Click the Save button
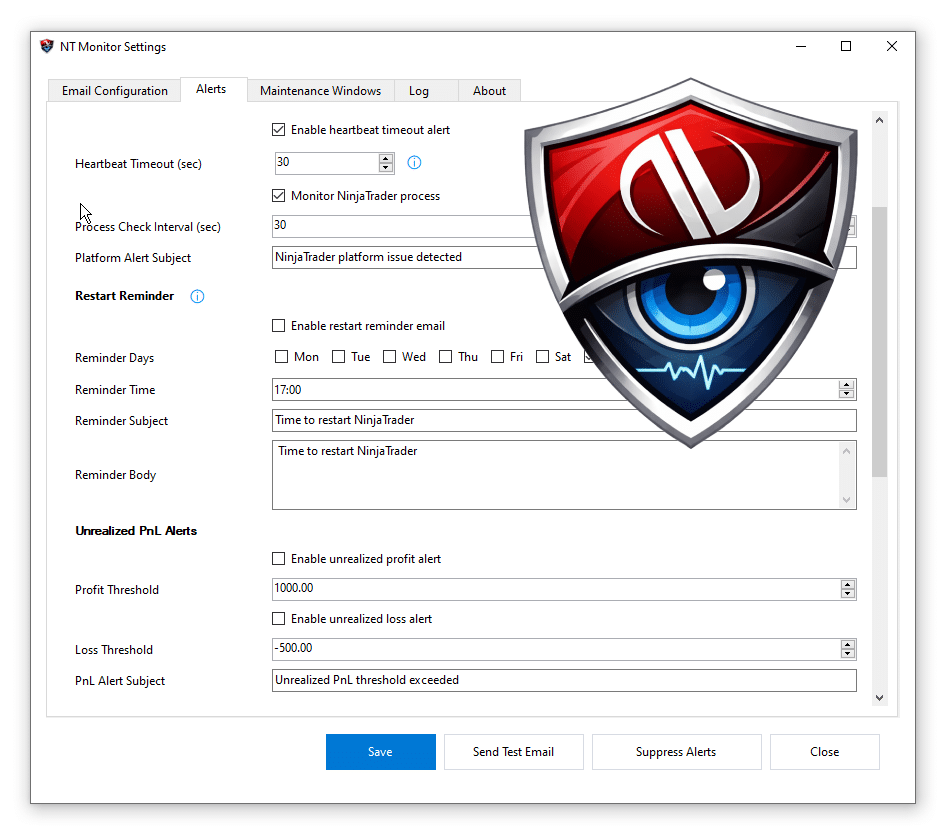 [380, 752]
